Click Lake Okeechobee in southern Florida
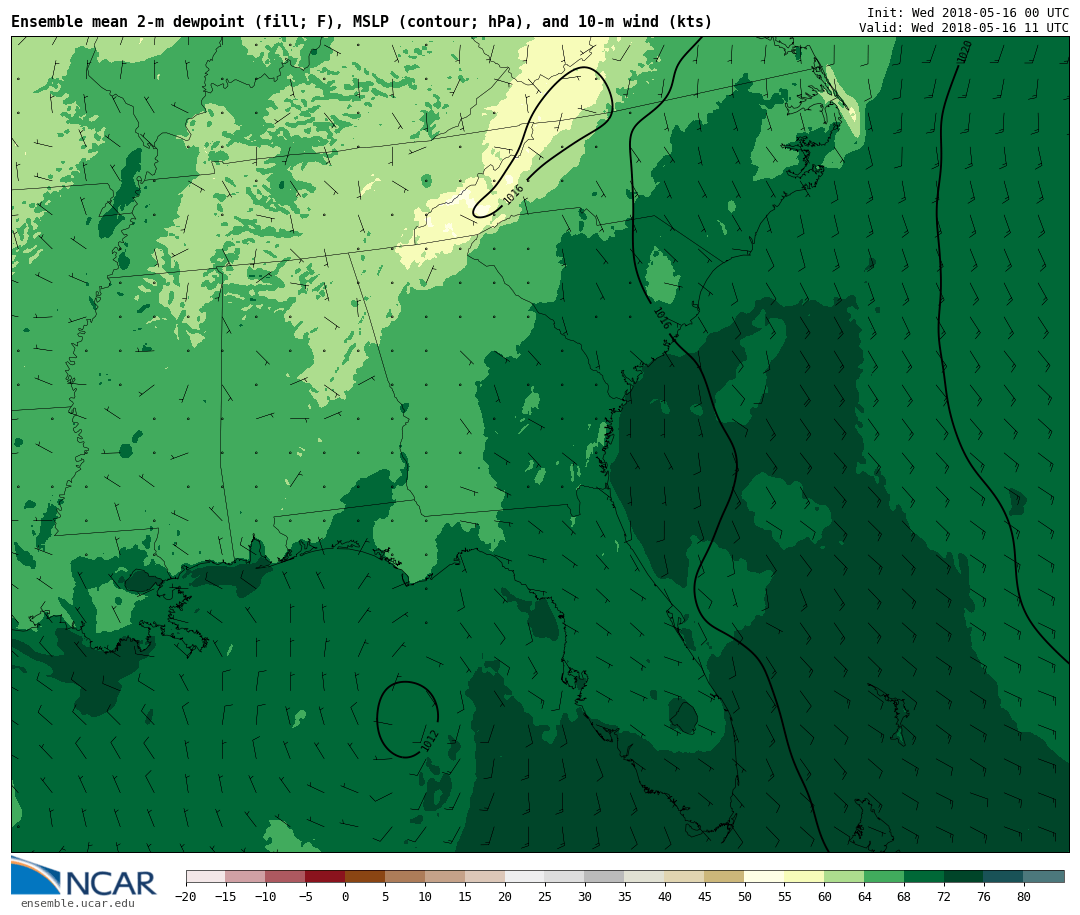Image resolution: width=1080 pixels, height=915 pixels. pyautogui.click(x=683, y=715)
